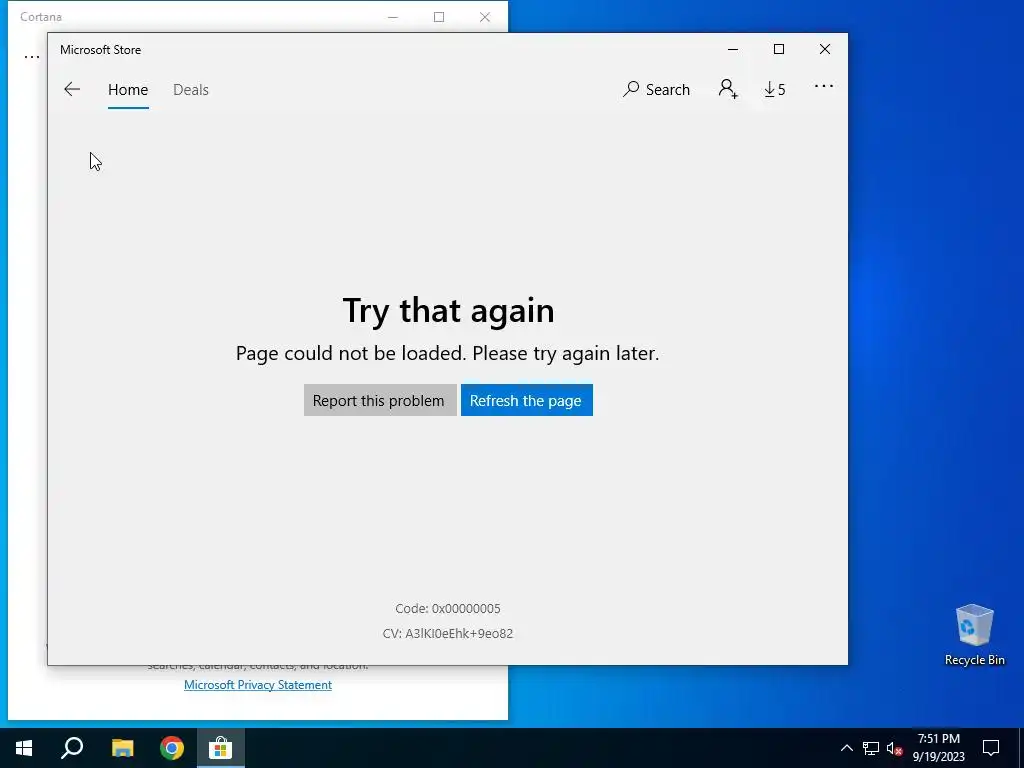Switch to the Deals tab

pyautogui.click(x=191, y=89)
